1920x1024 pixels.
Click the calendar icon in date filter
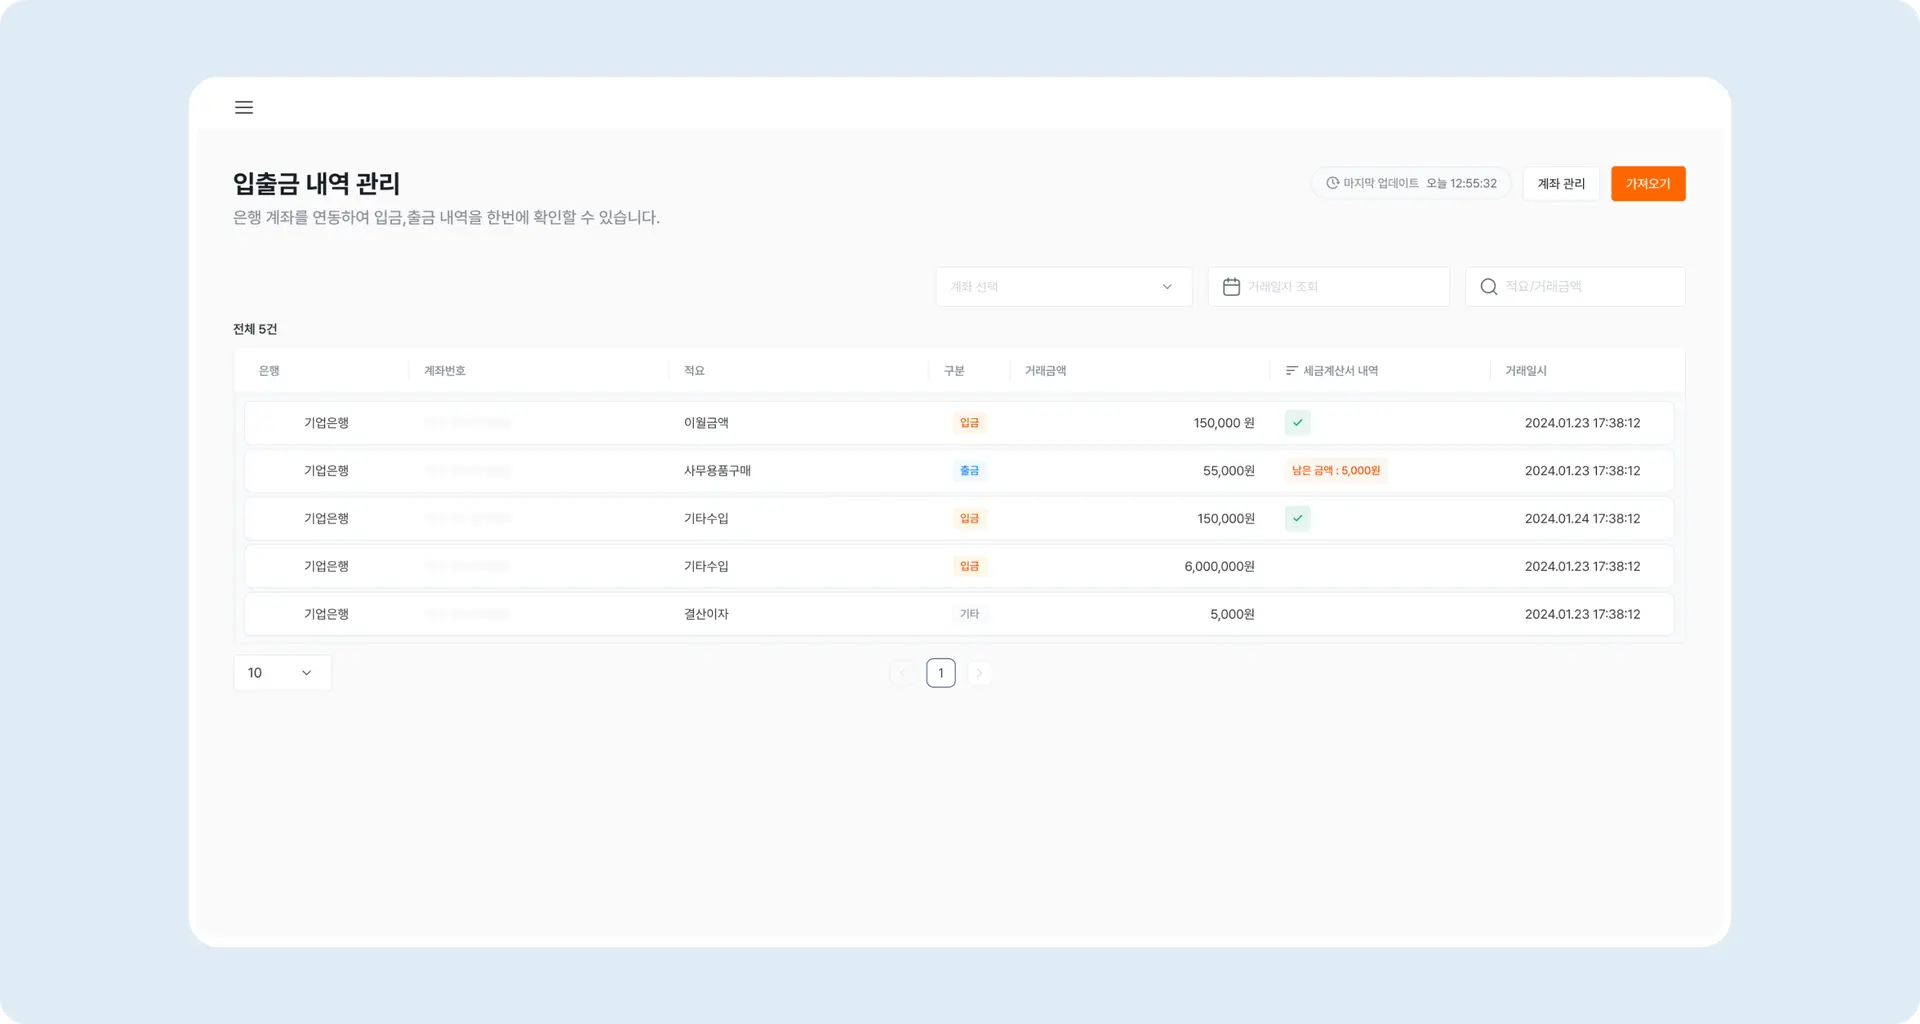coord(1231,287)
